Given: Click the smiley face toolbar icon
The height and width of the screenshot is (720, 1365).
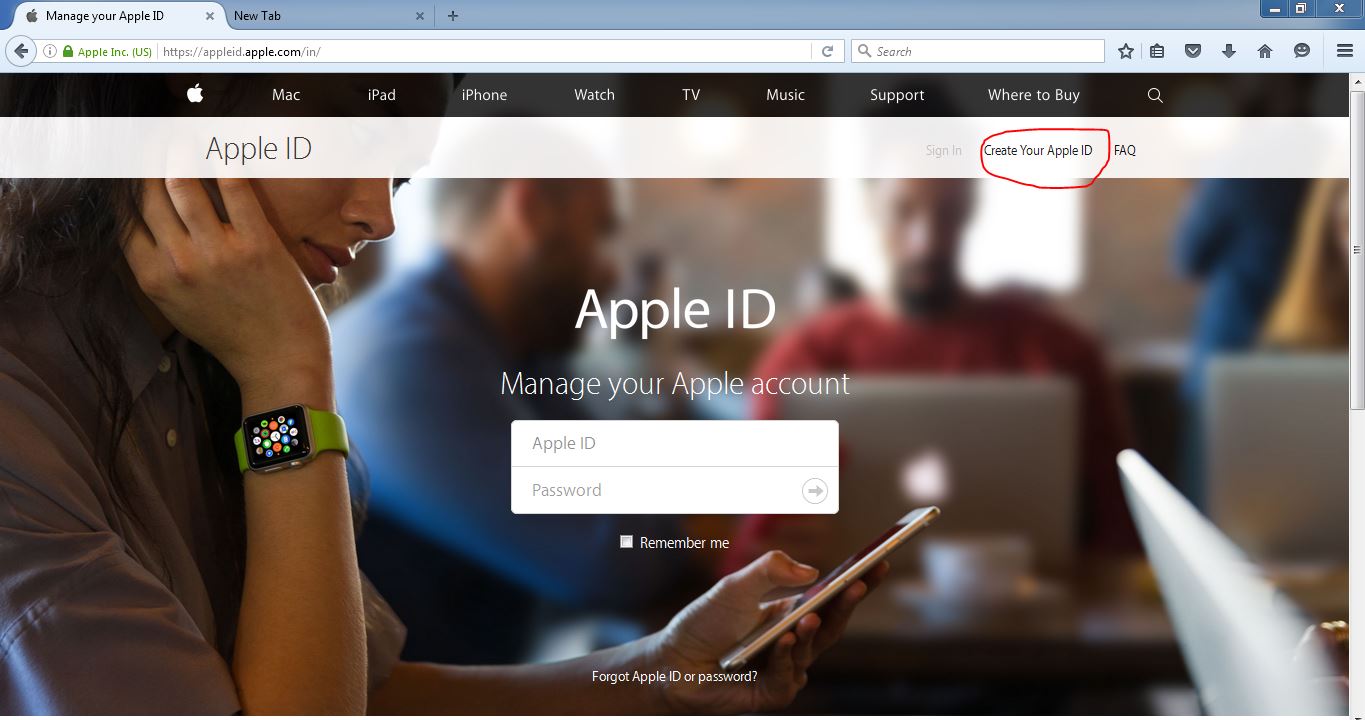Looking at the screenshot, I should [x=1302, y=51].
